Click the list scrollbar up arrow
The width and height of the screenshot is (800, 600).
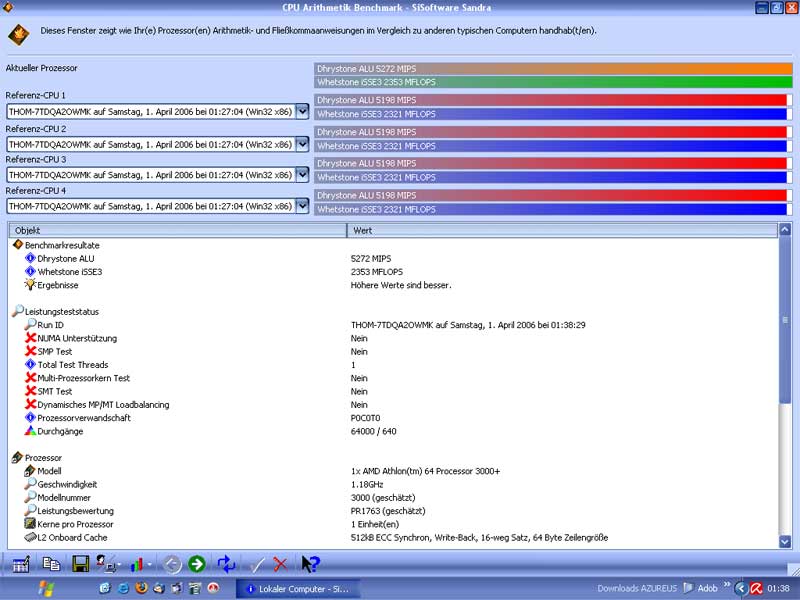785,230
